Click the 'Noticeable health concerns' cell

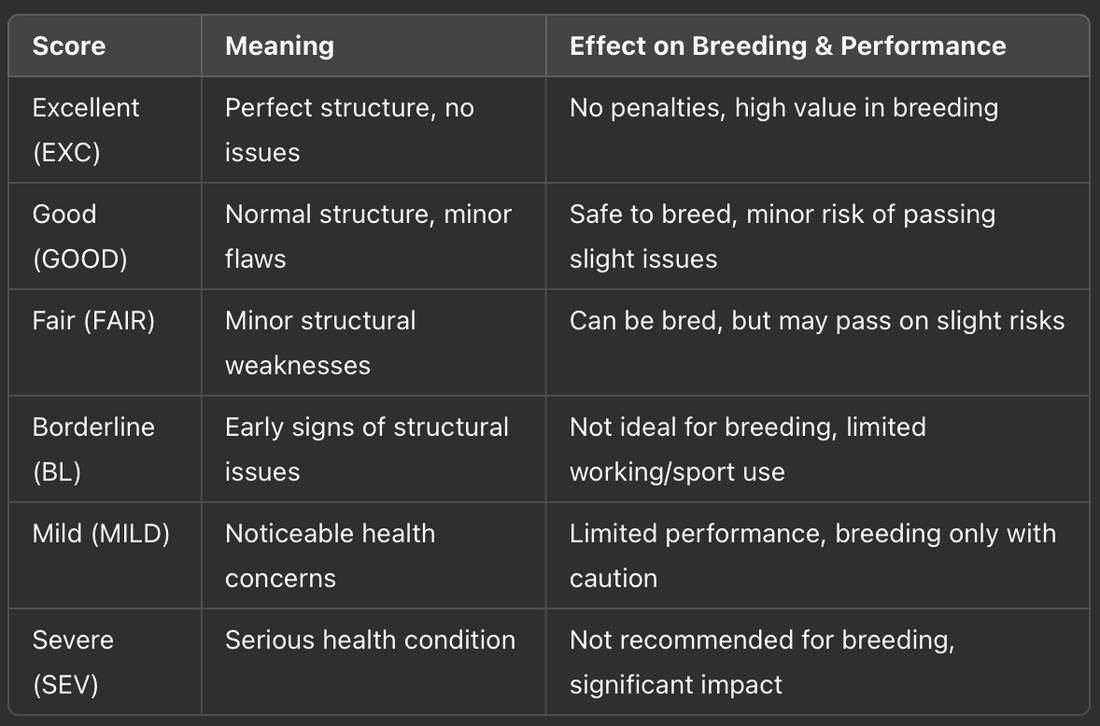[x=329, y=555]
